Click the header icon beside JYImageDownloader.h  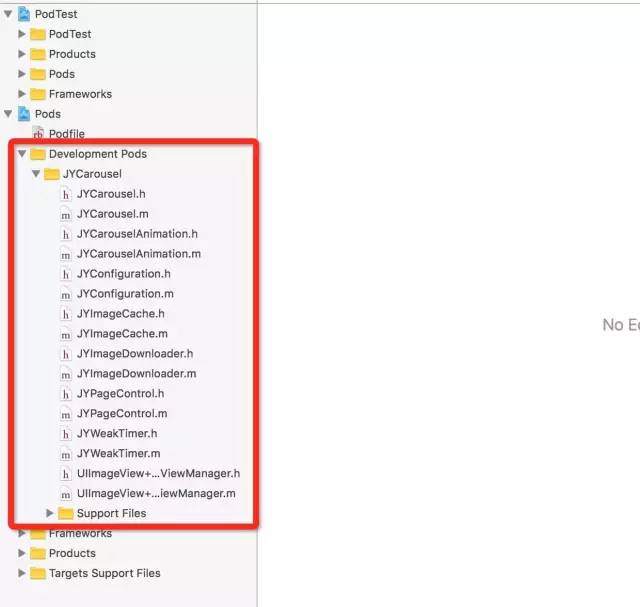point(66,354)
